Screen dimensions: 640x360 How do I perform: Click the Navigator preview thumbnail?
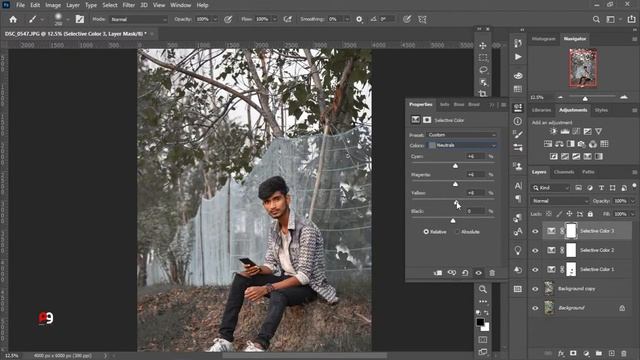[x=583, y=68]
